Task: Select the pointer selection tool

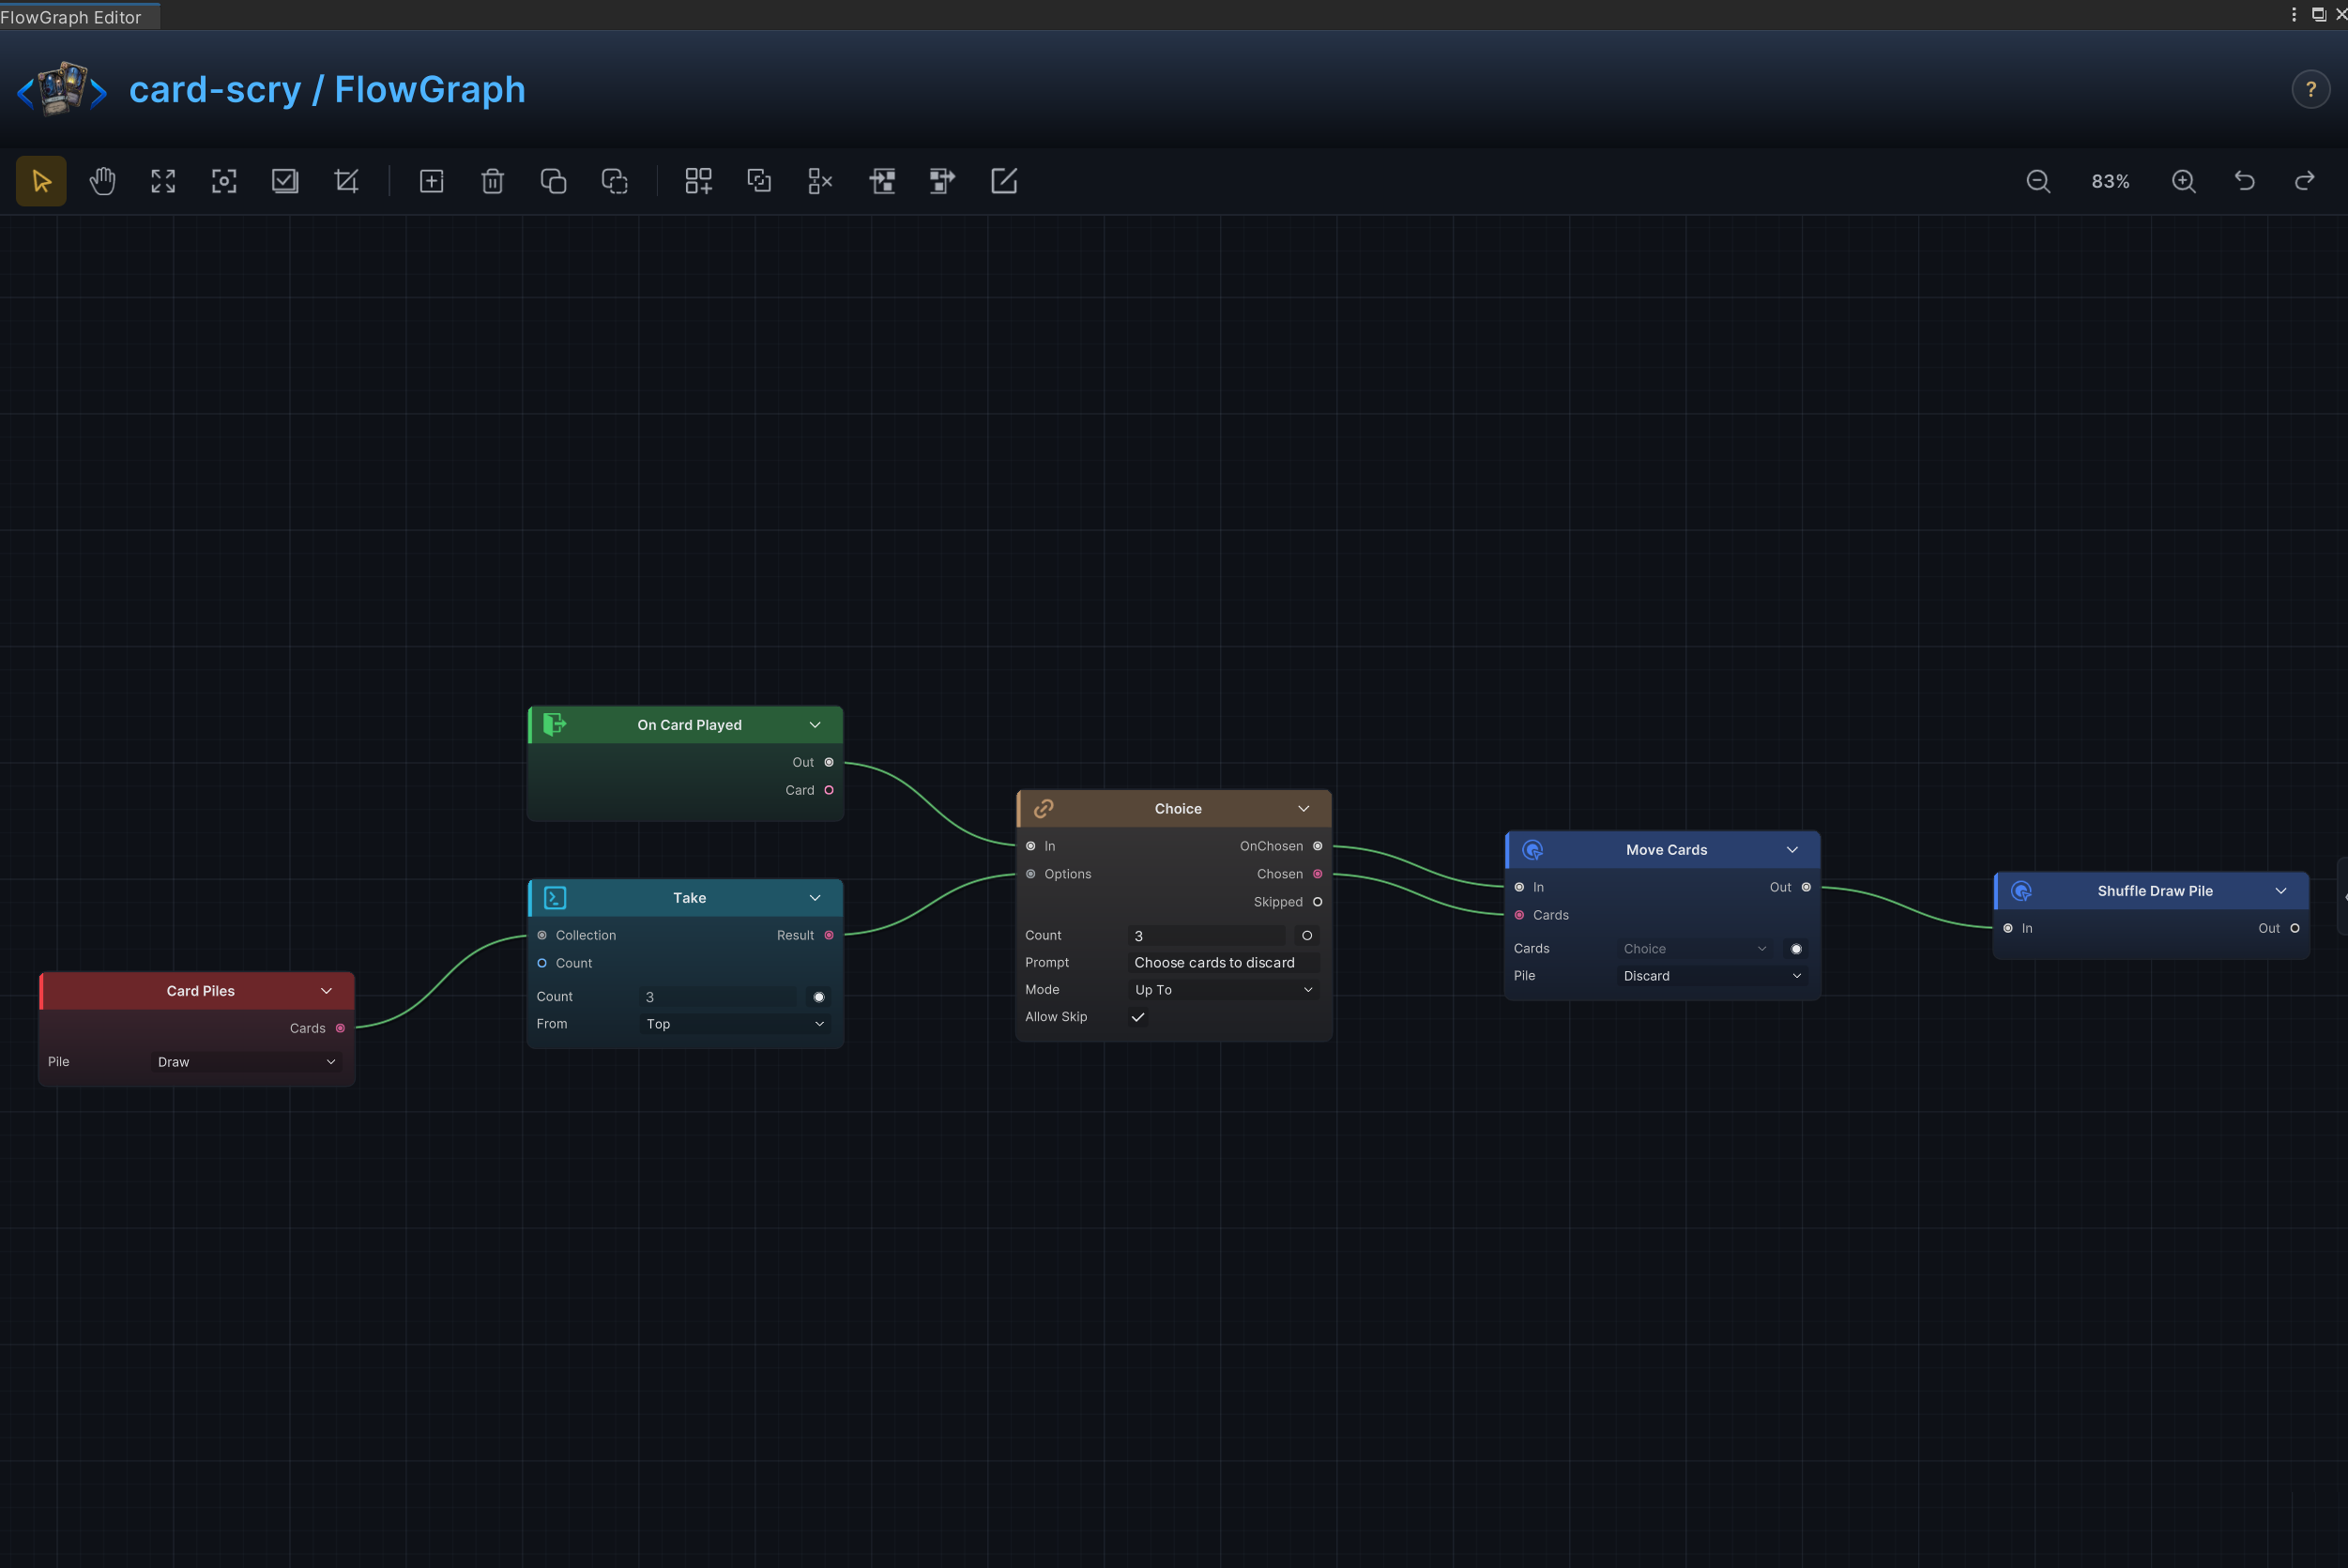Action: [x=41, y=181]
